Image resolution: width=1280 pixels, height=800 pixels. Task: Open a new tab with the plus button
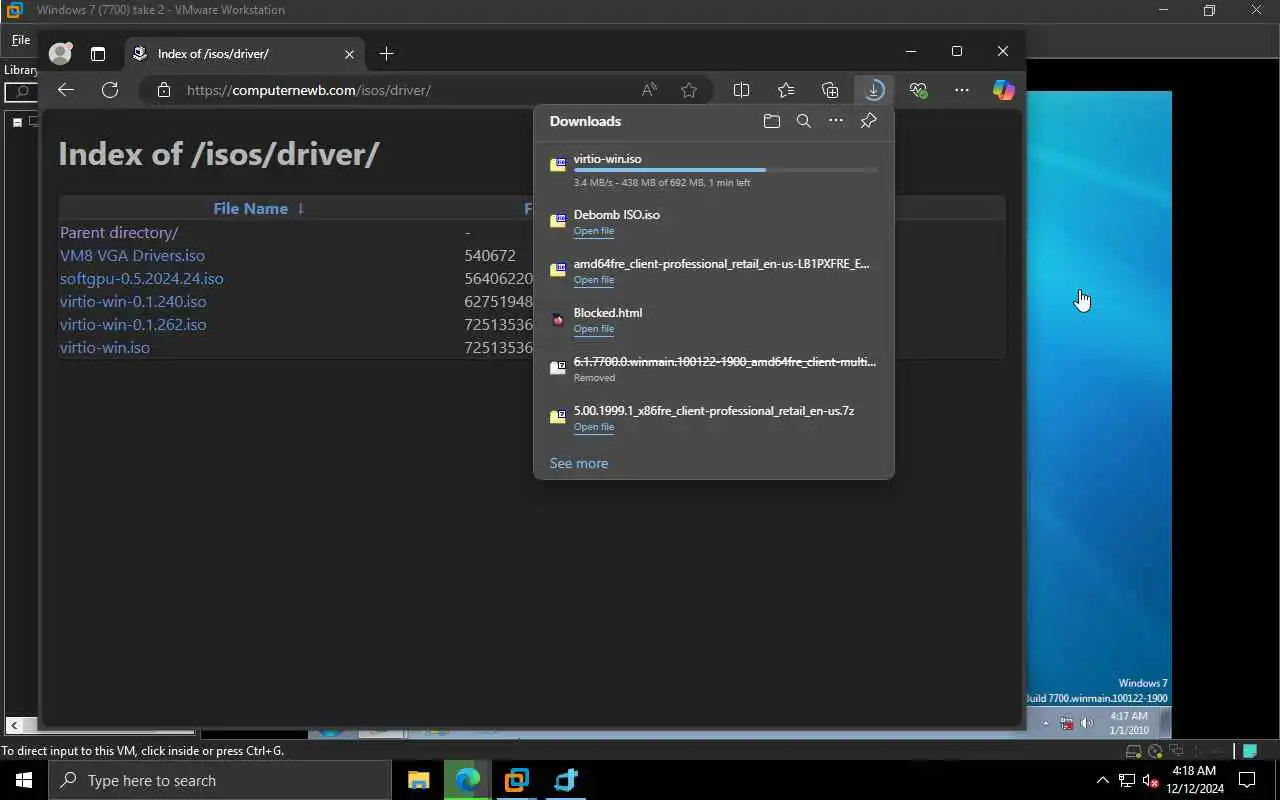point(387,53)
